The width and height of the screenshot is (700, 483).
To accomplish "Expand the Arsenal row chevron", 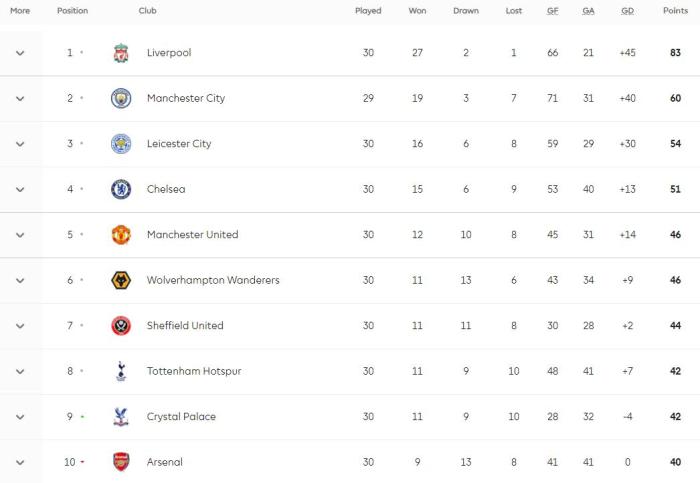I will tap(20, 462).
